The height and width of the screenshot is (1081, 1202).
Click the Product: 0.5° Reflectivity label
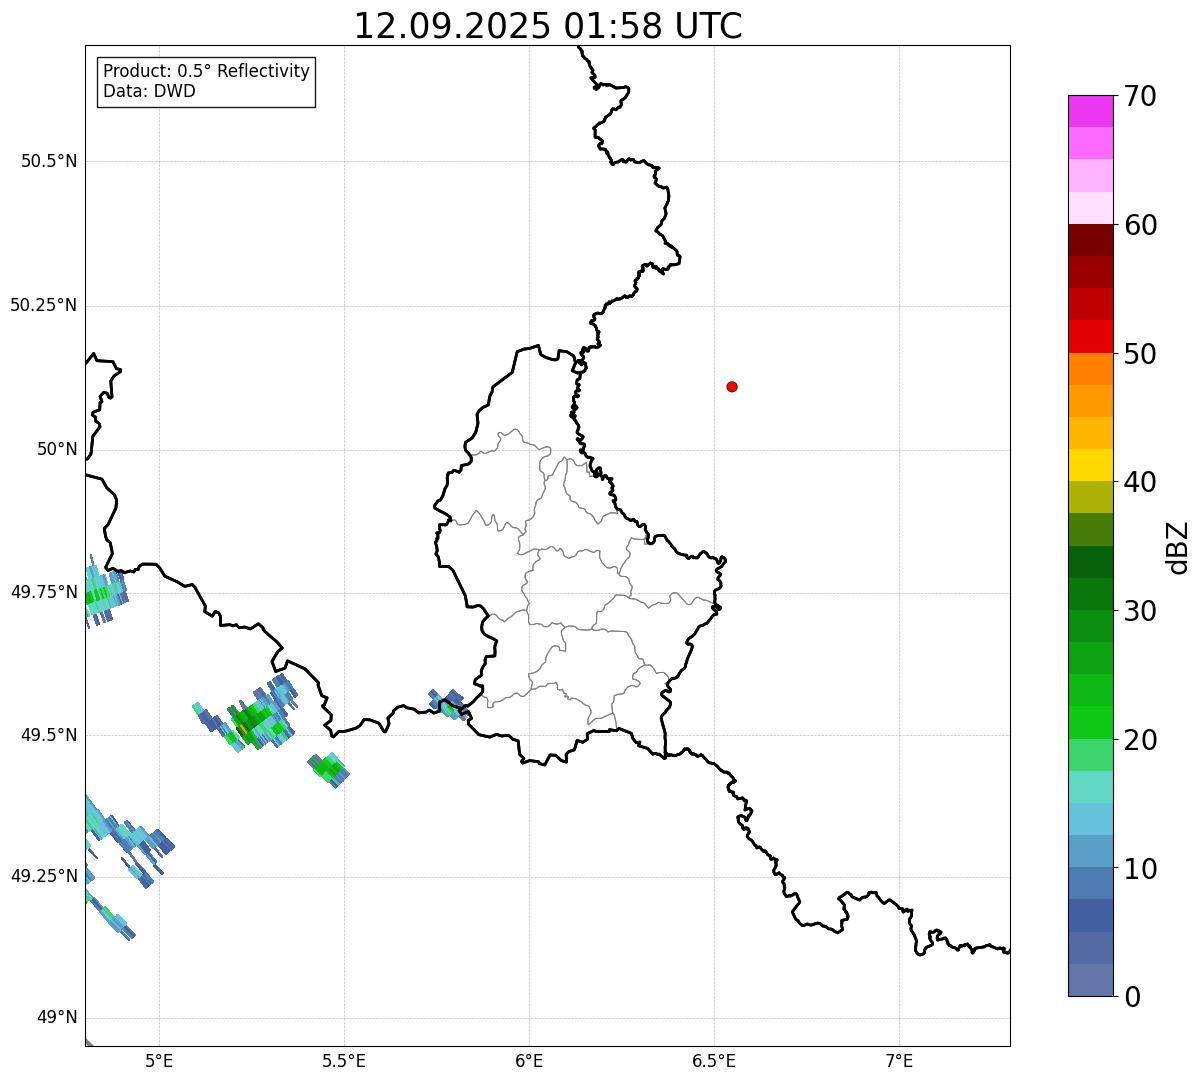tap(206, 72)
